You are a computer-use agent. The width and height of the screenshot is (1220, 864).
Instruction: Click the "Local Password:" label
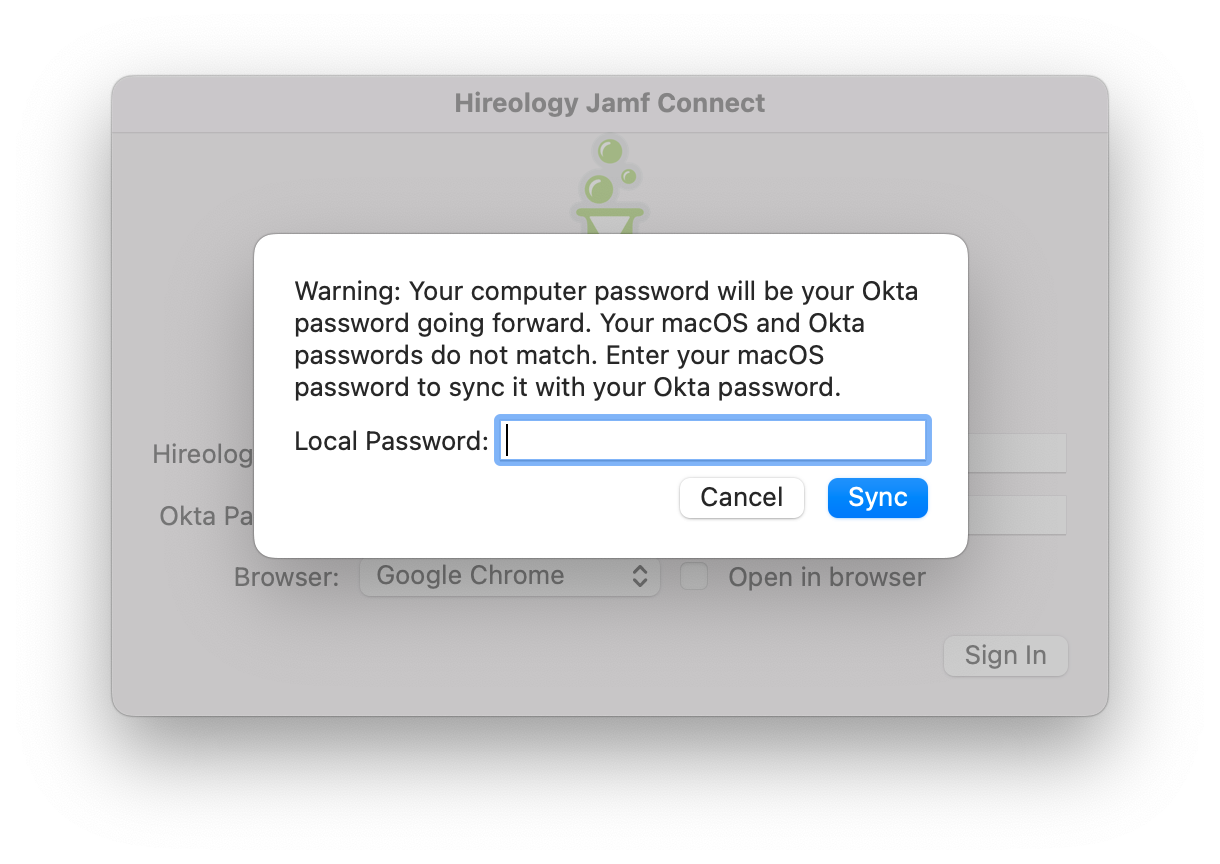pos(391,441)
